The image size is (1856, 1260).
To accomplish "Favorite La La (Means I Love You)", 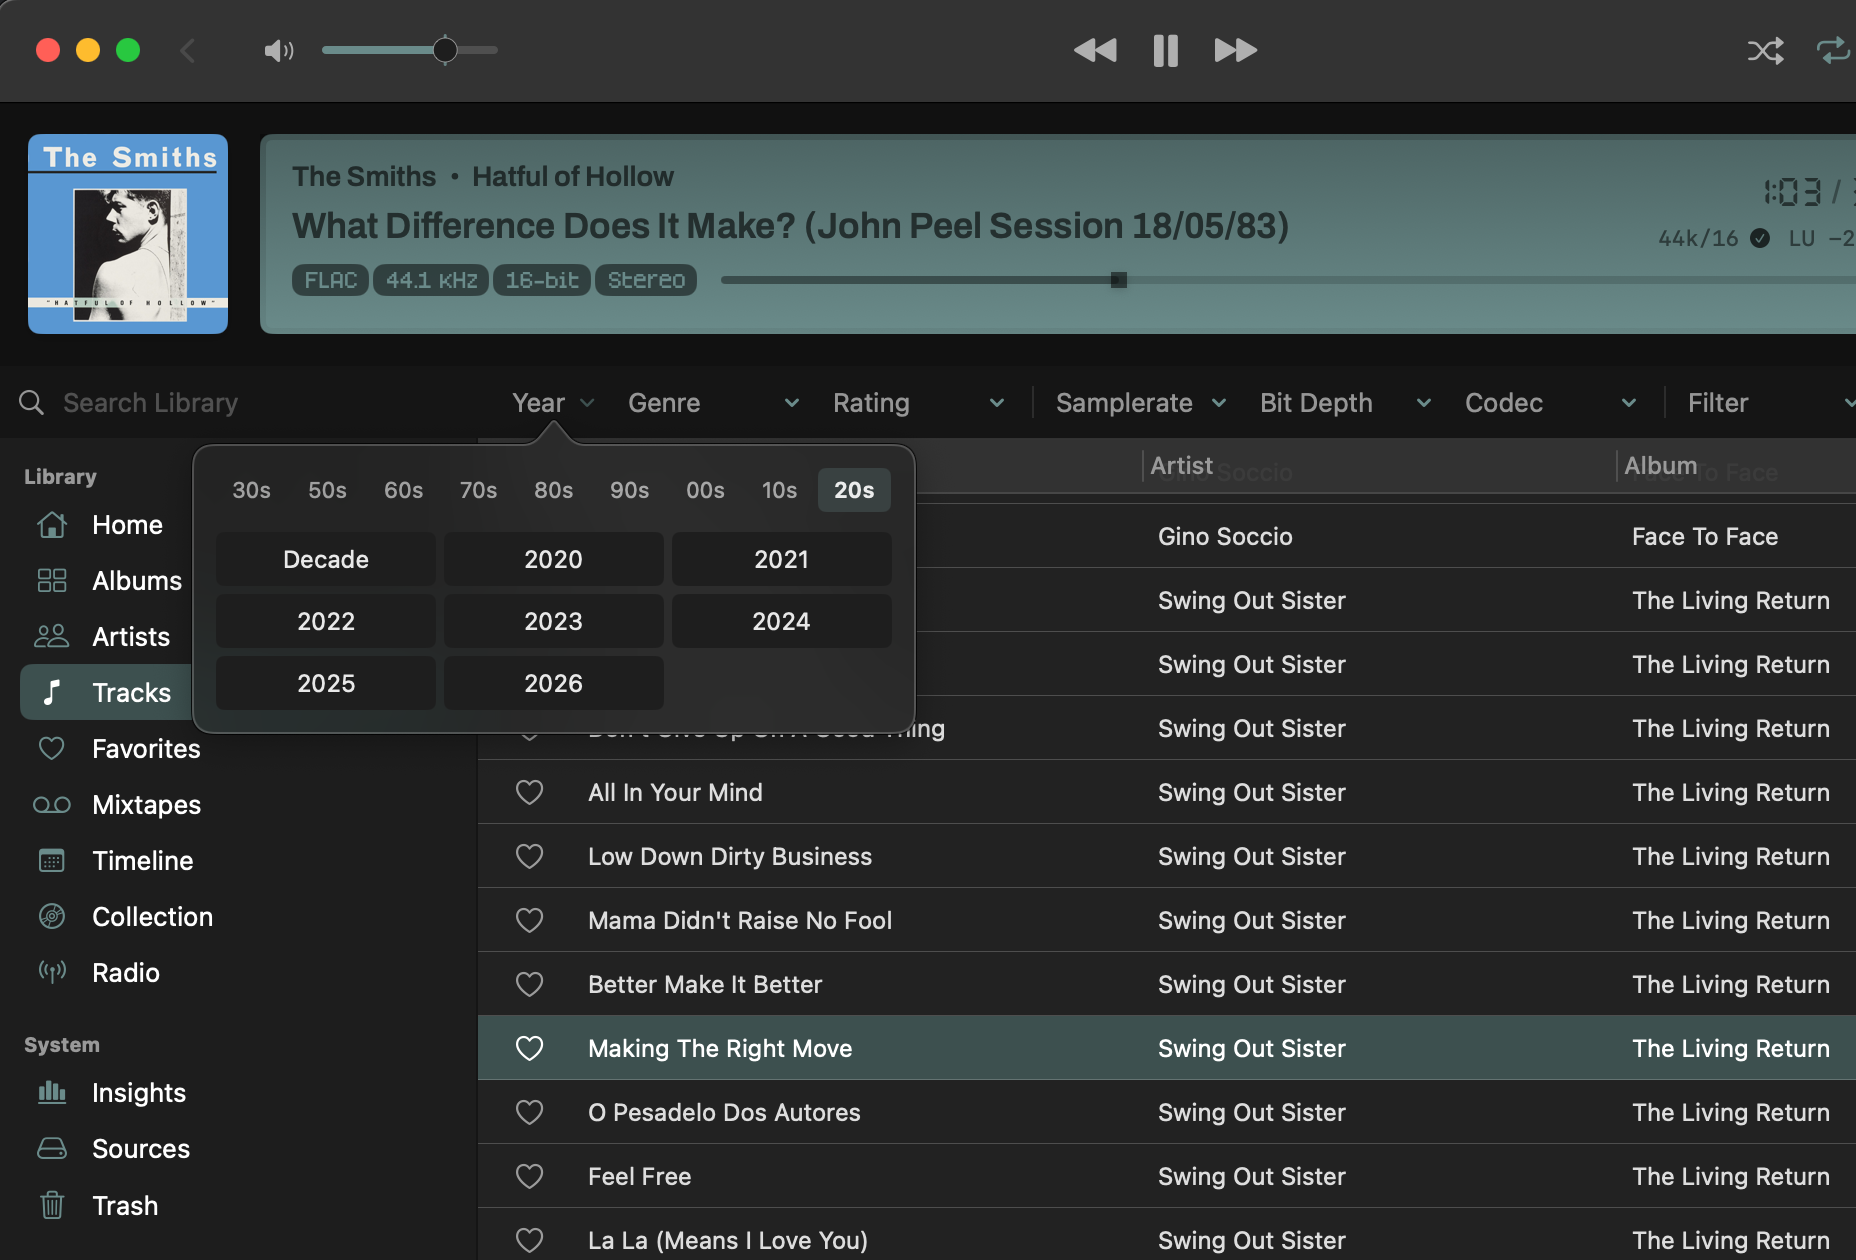I will pos(529,1240).
